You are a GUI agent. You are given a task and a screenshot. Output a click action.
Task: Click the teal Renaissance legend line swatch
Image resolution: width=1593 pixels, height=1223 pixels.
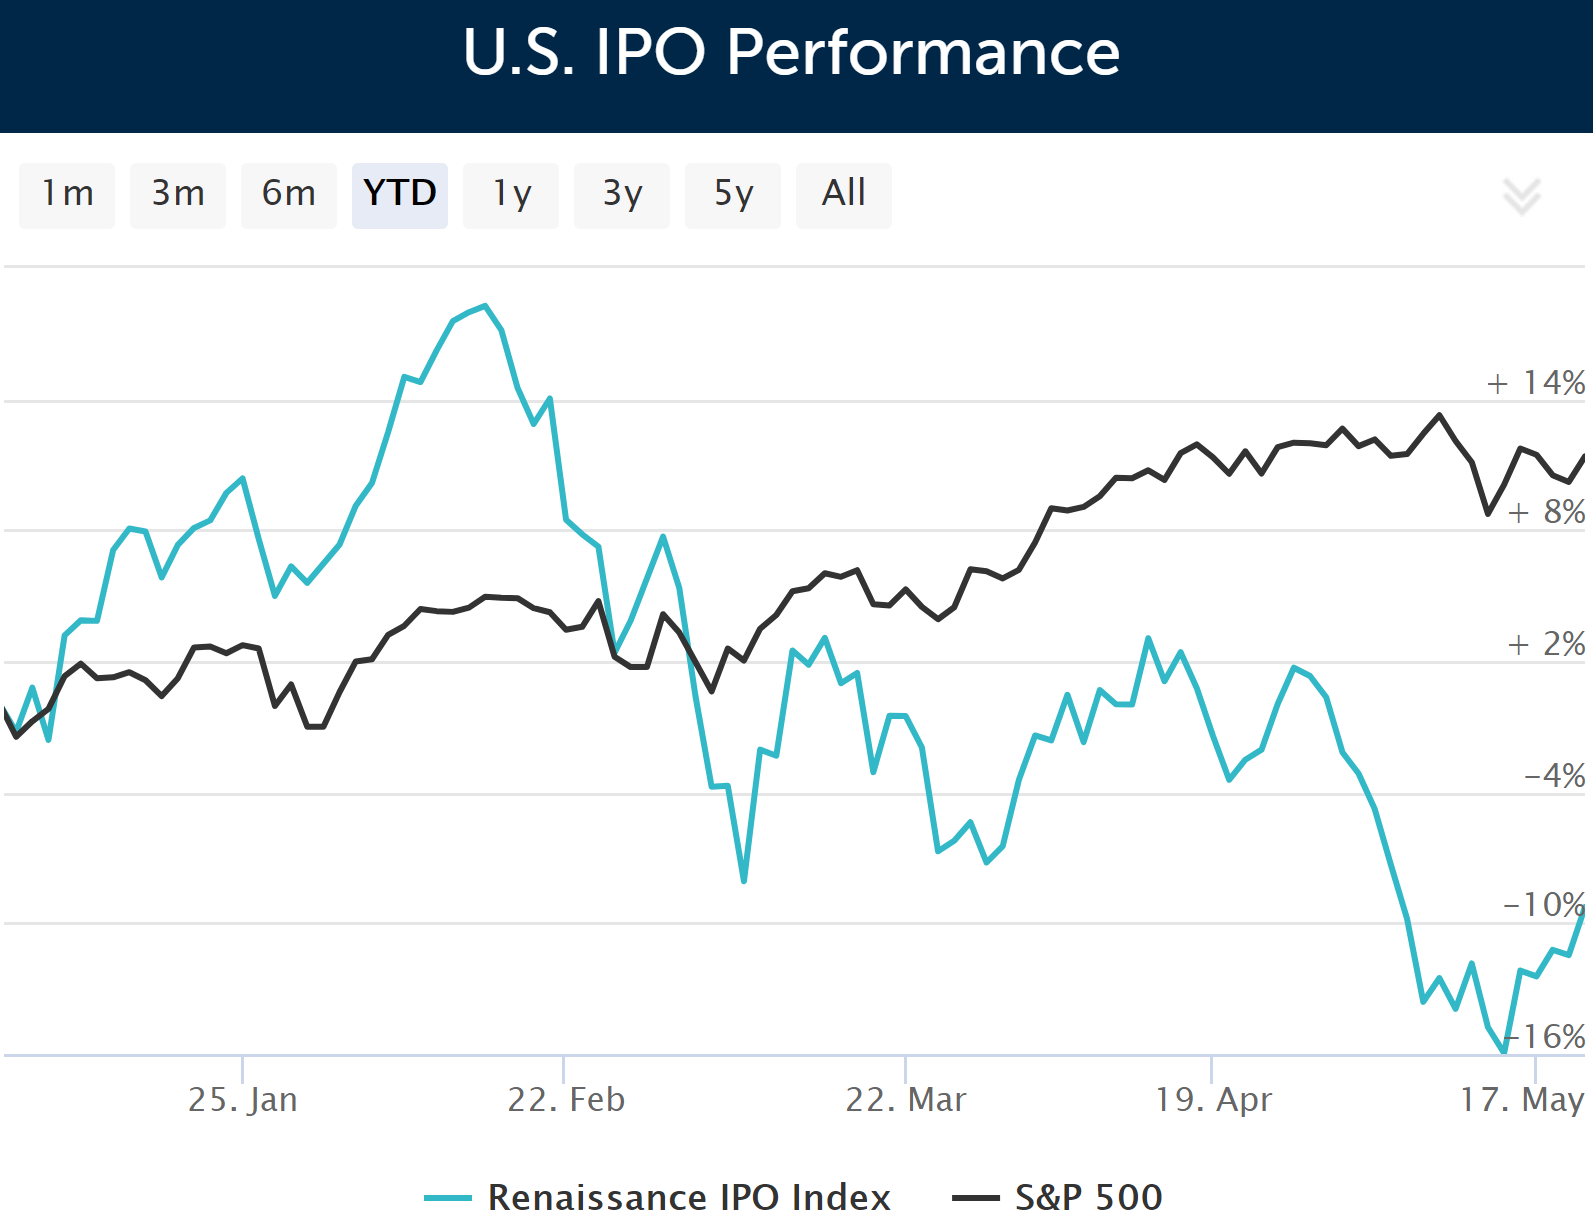pos(448,1198)
